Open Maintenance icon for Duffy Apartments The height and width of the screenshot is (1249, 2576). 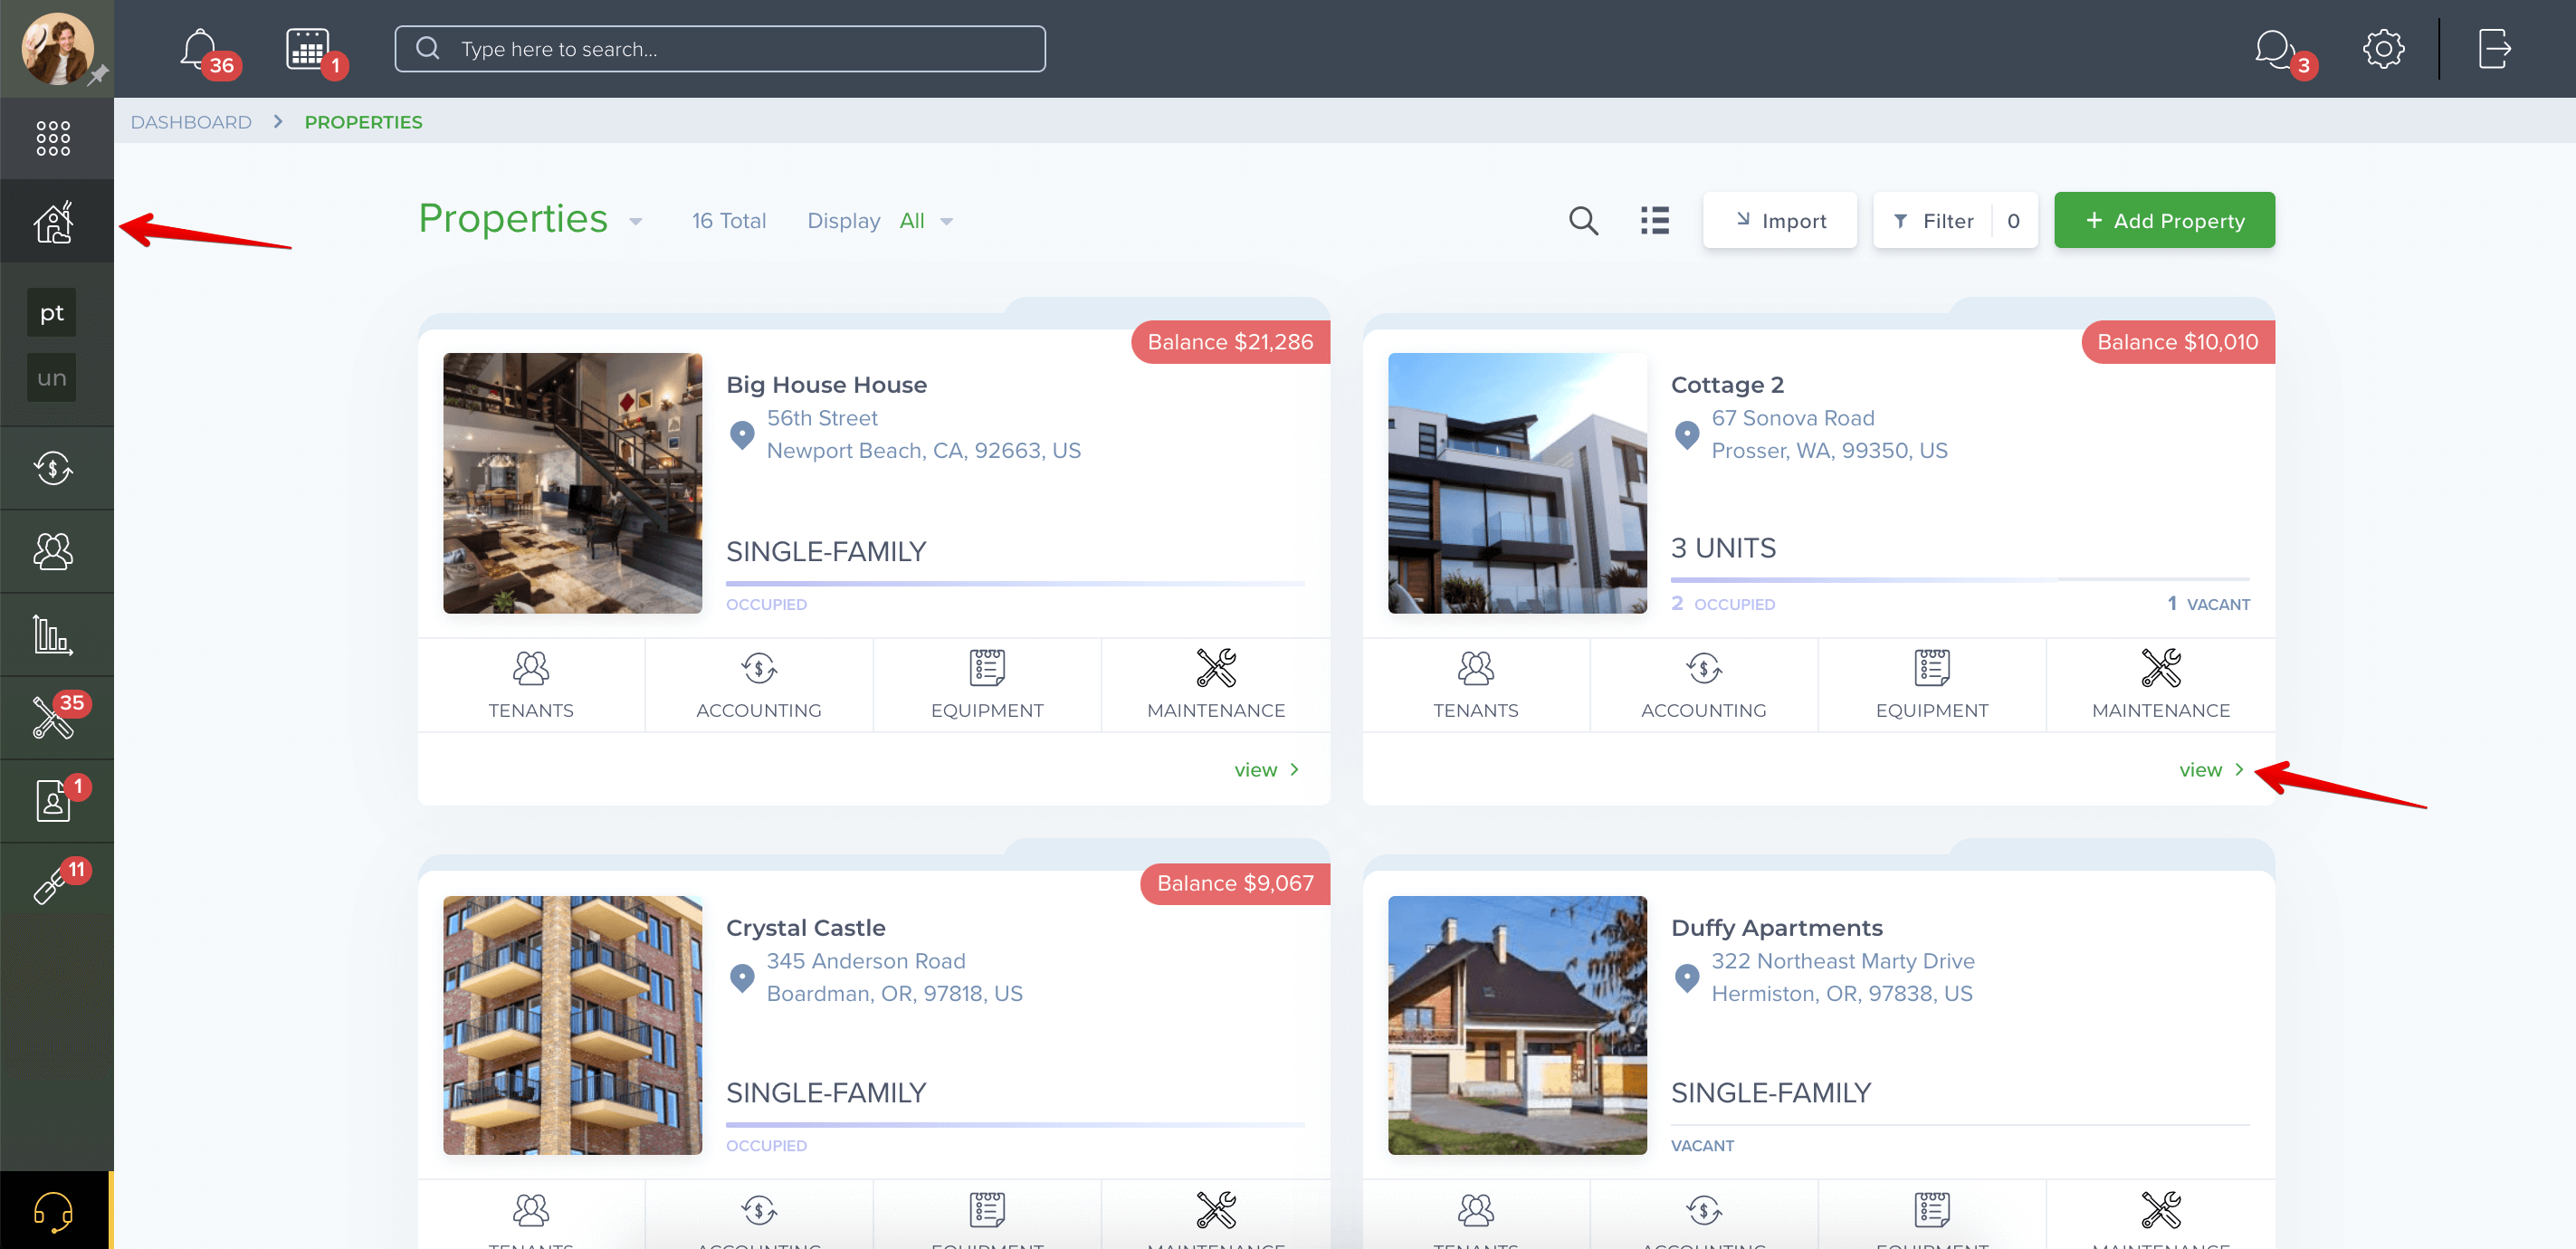pos(2161,1210)
